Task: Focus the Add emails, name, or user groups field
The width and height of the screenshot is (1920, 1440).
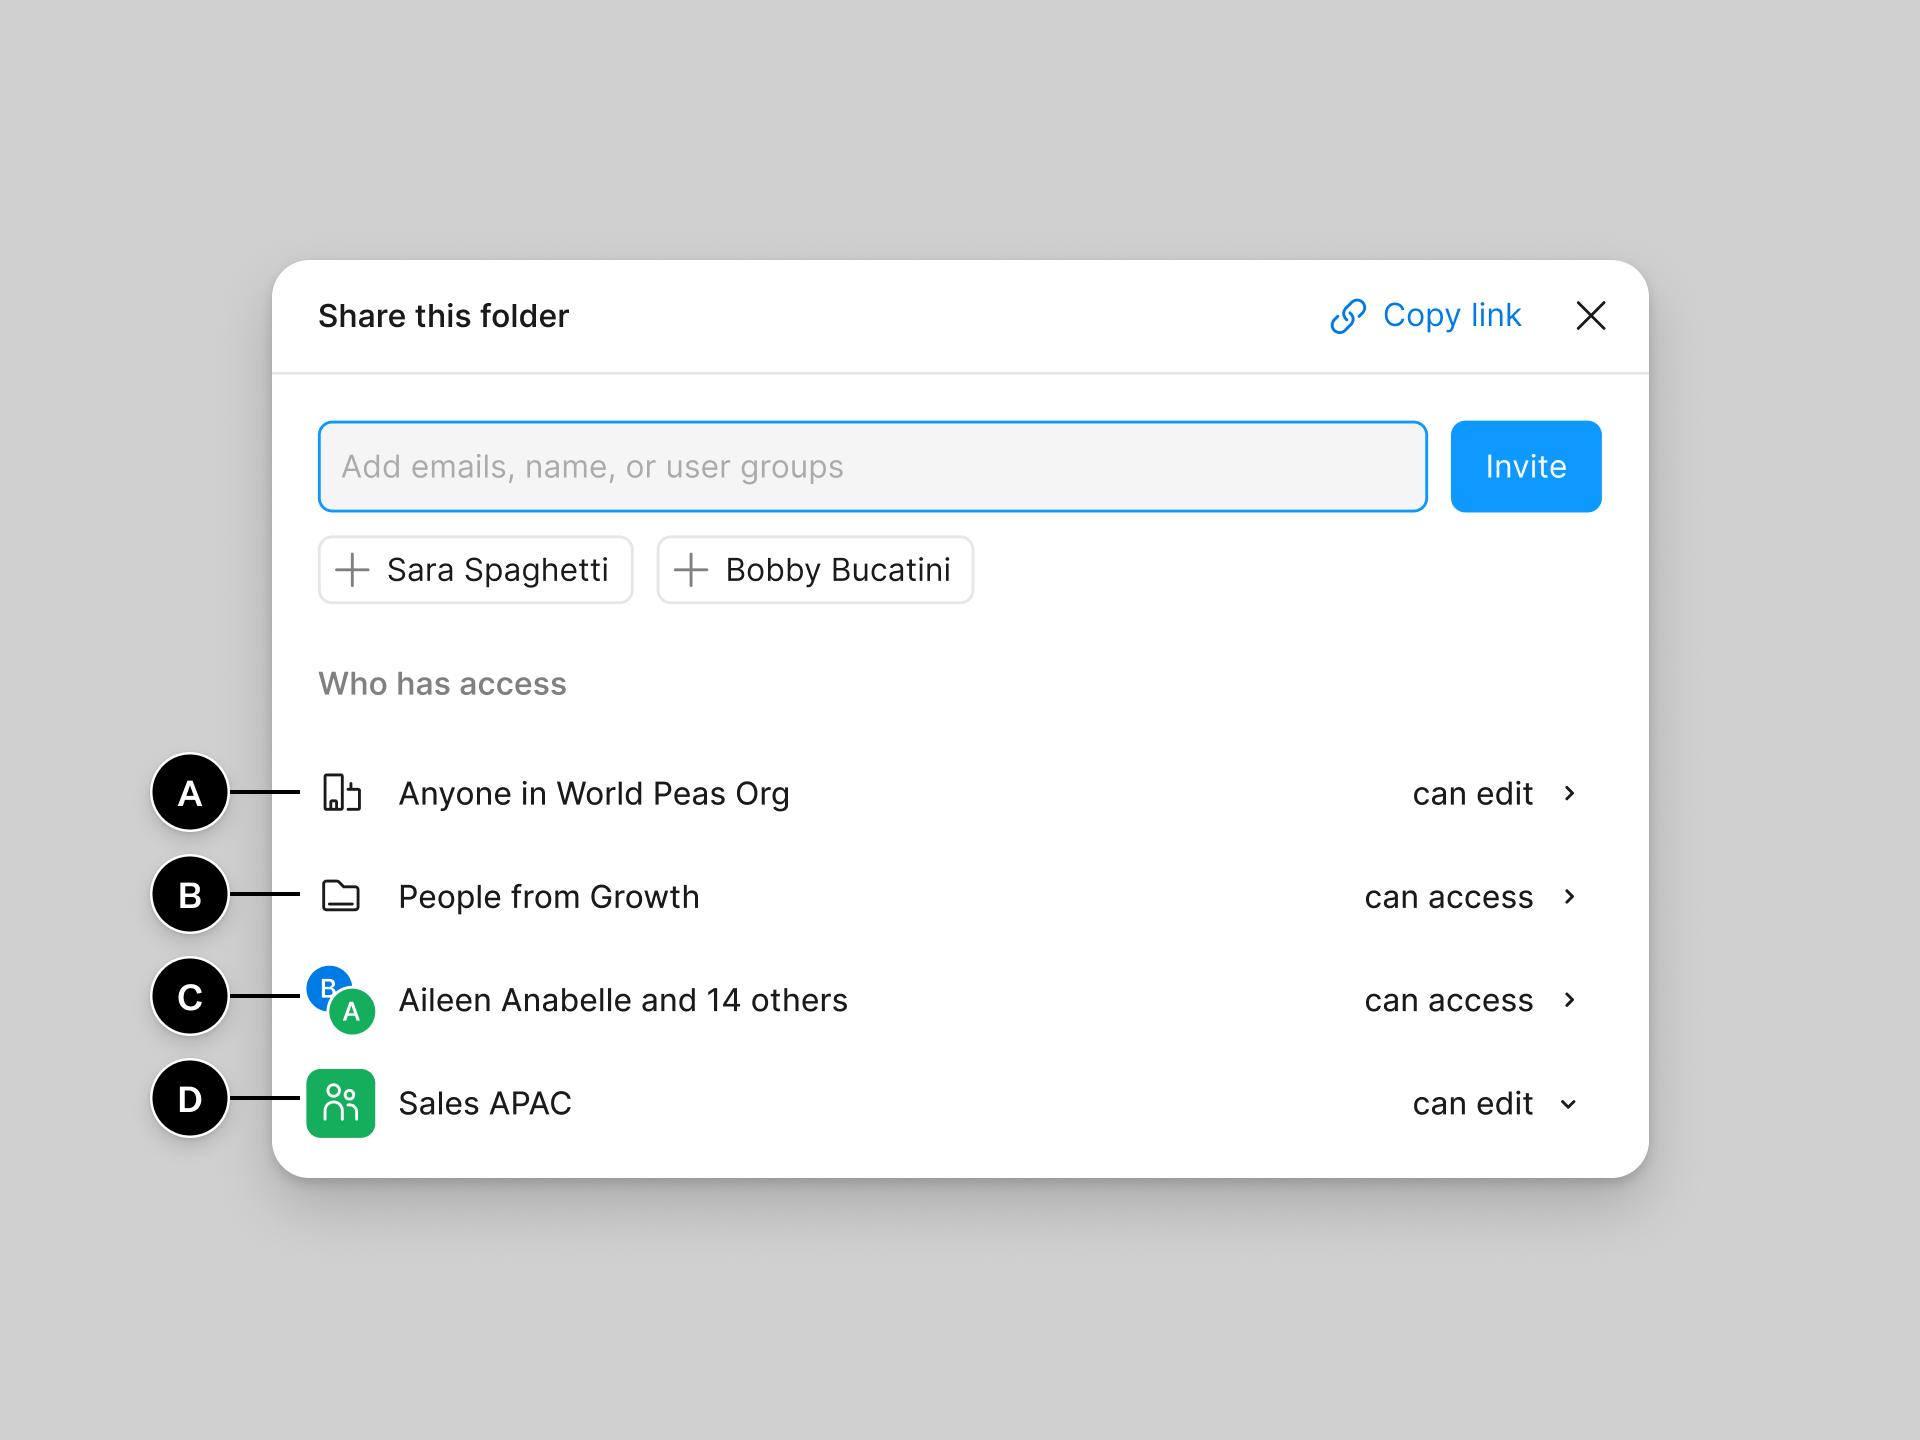Action: [872, 467]
